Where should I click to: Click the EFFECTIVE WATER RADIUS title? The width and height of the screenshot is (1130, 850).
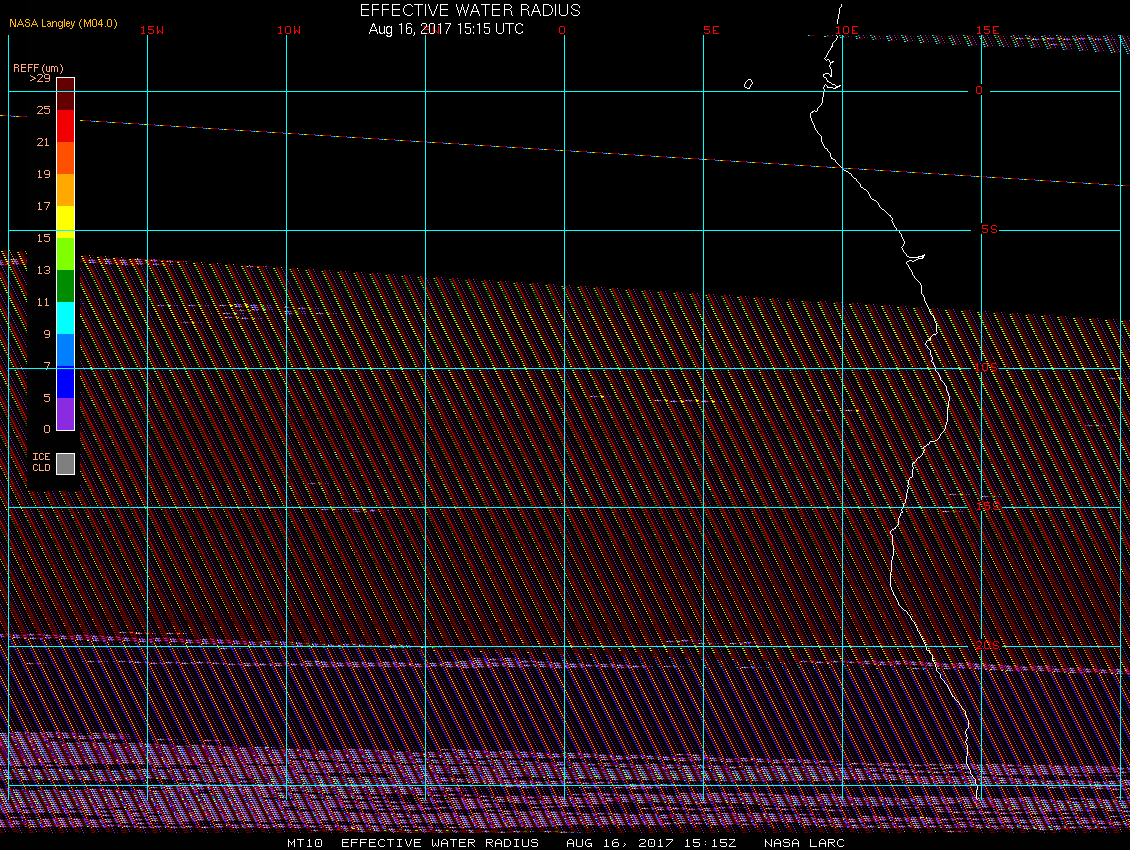click(x=470, y=11)
